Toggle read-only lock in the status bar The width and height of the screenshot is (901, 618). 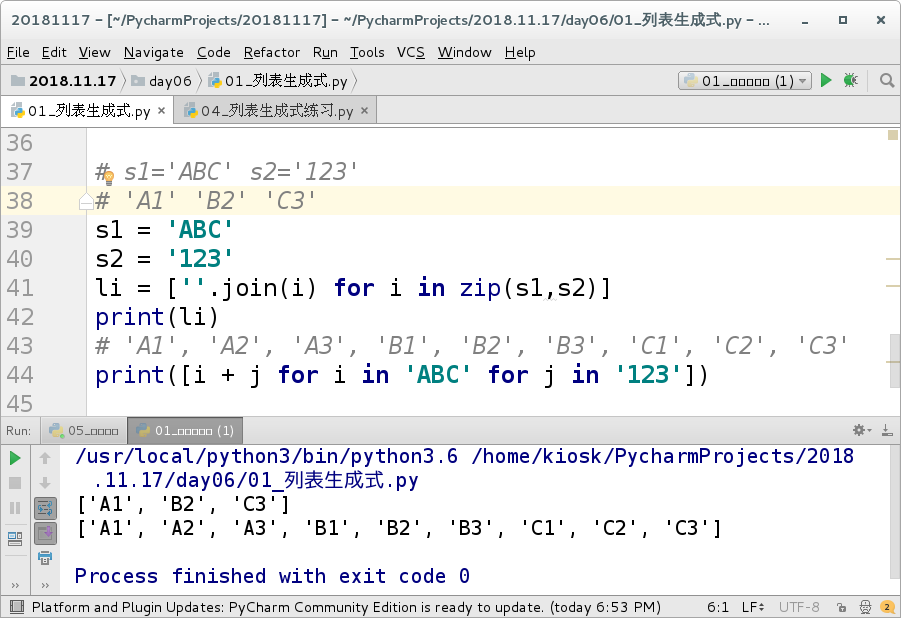coord(840,606)
